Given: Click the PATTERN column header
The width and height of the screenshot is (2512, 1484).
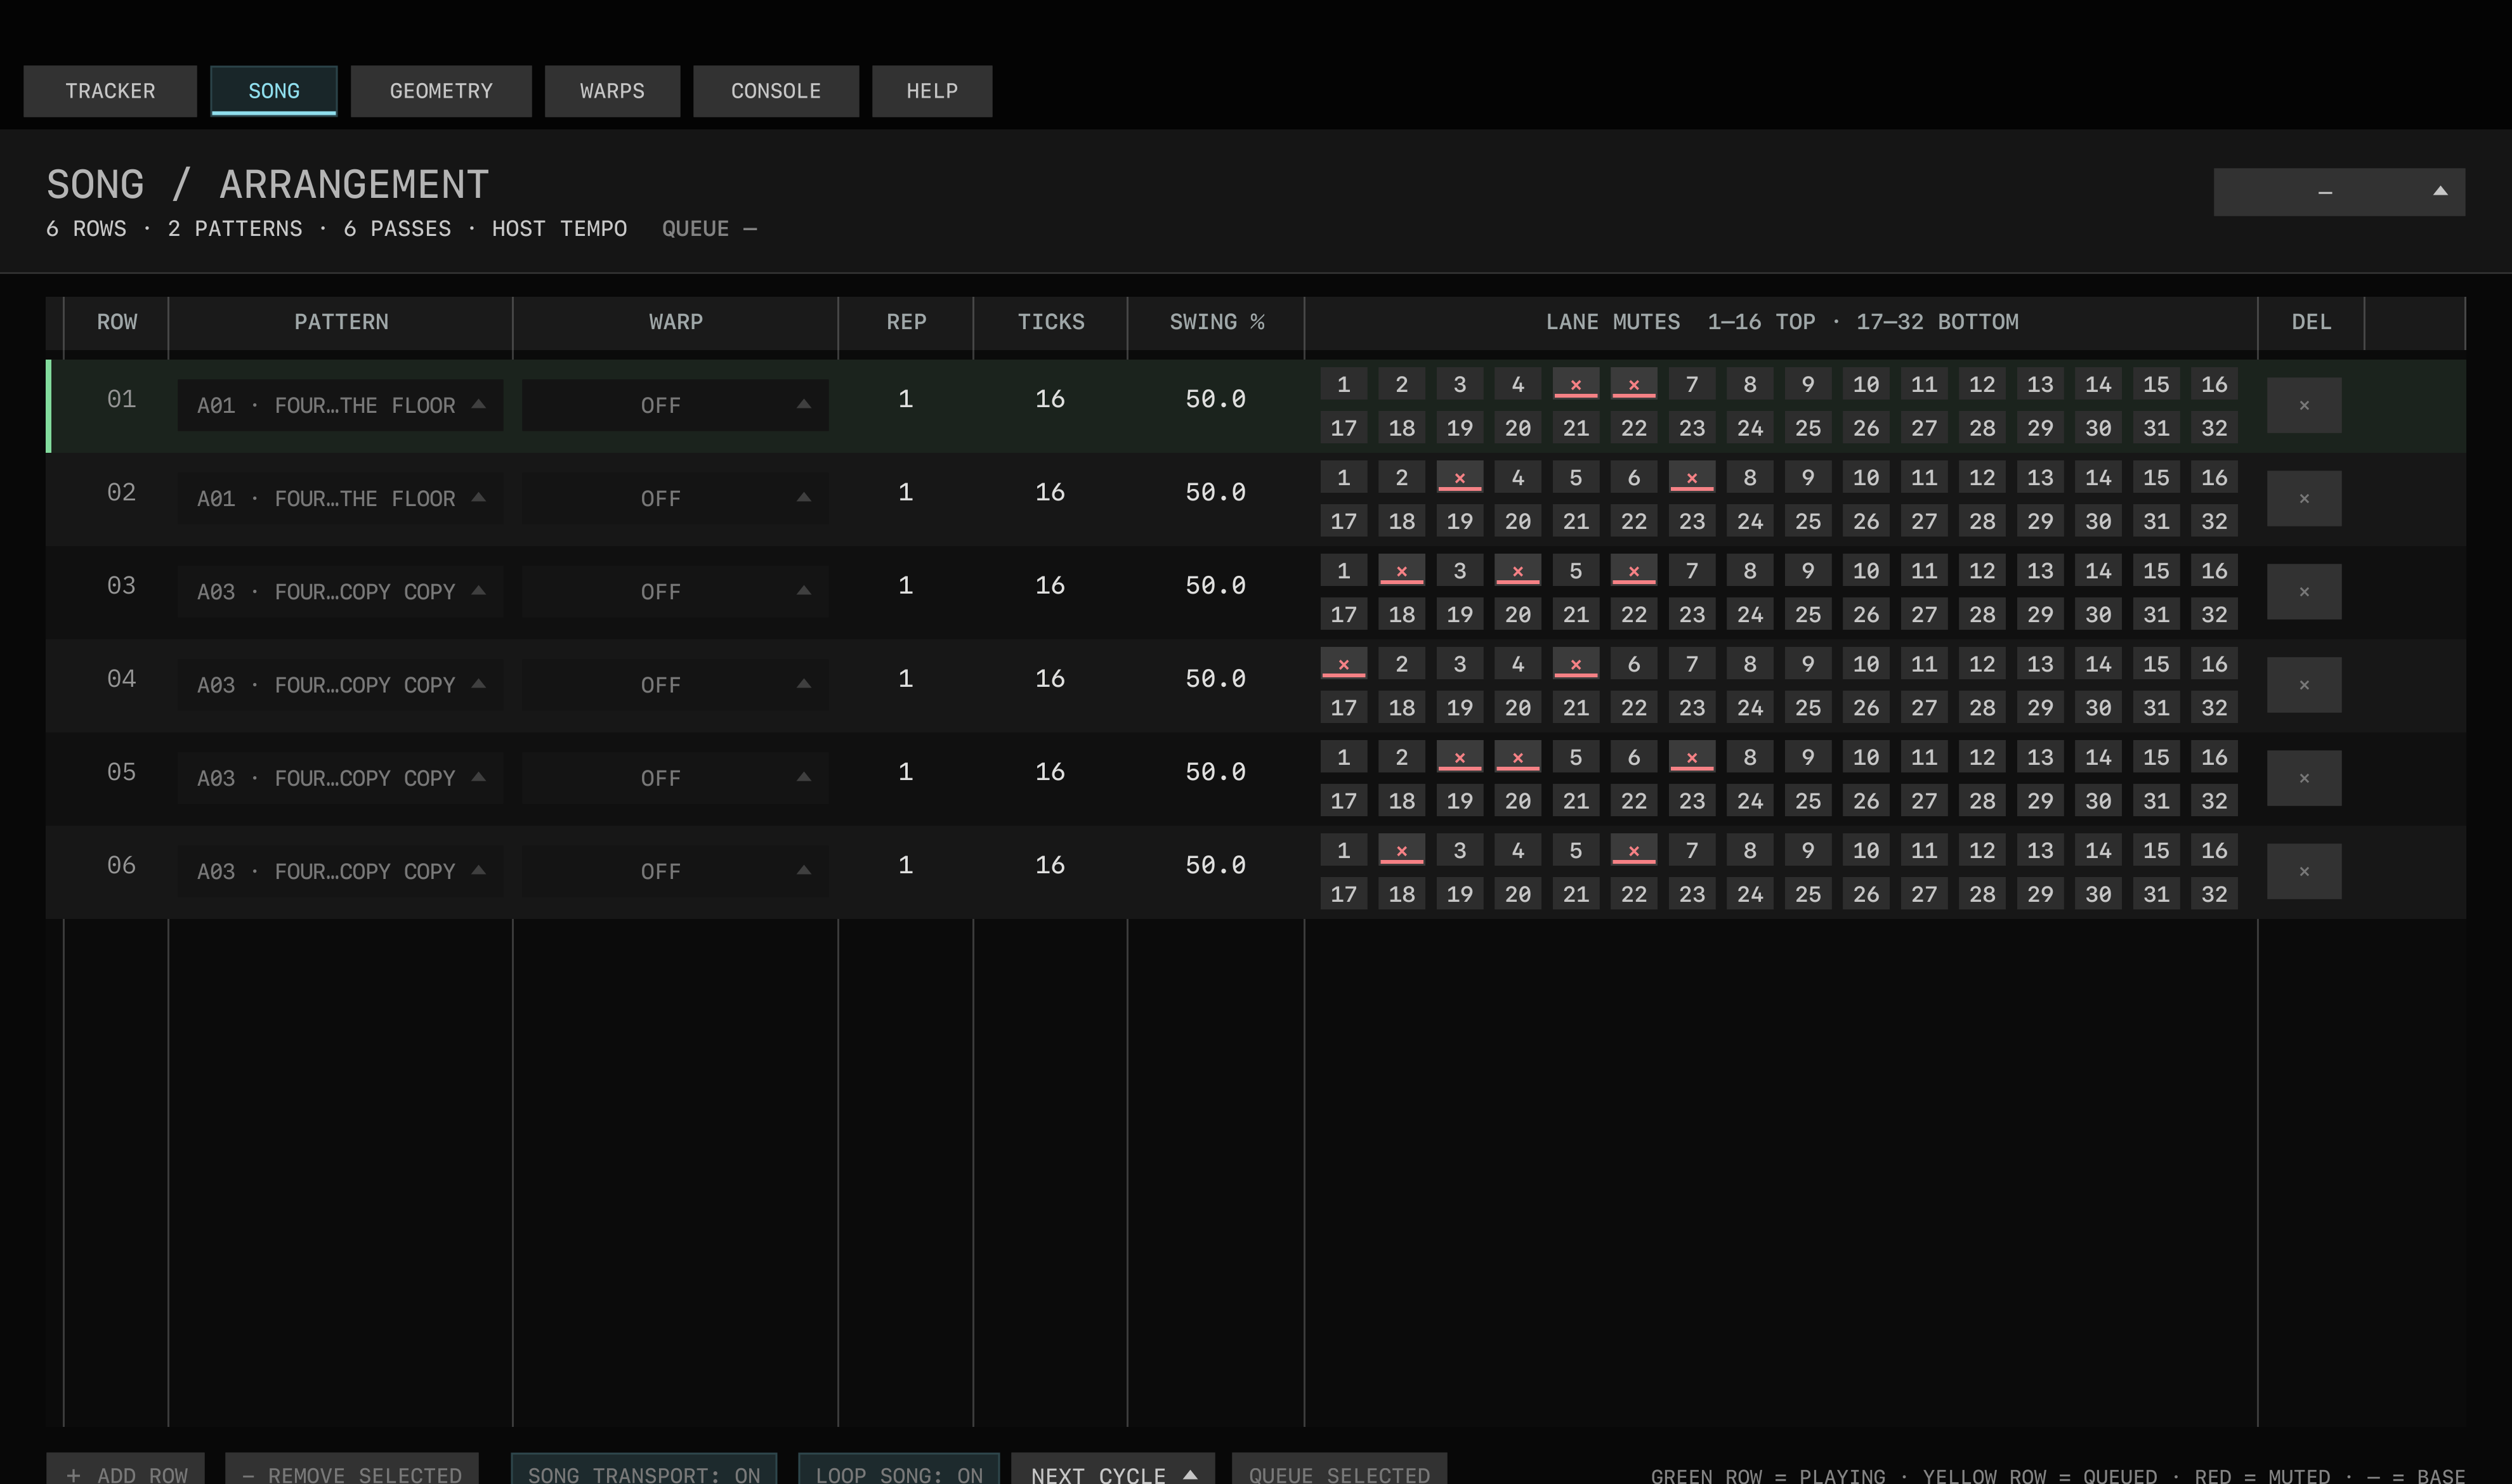Looking at the screenshot, I should (x=341, y=322).
